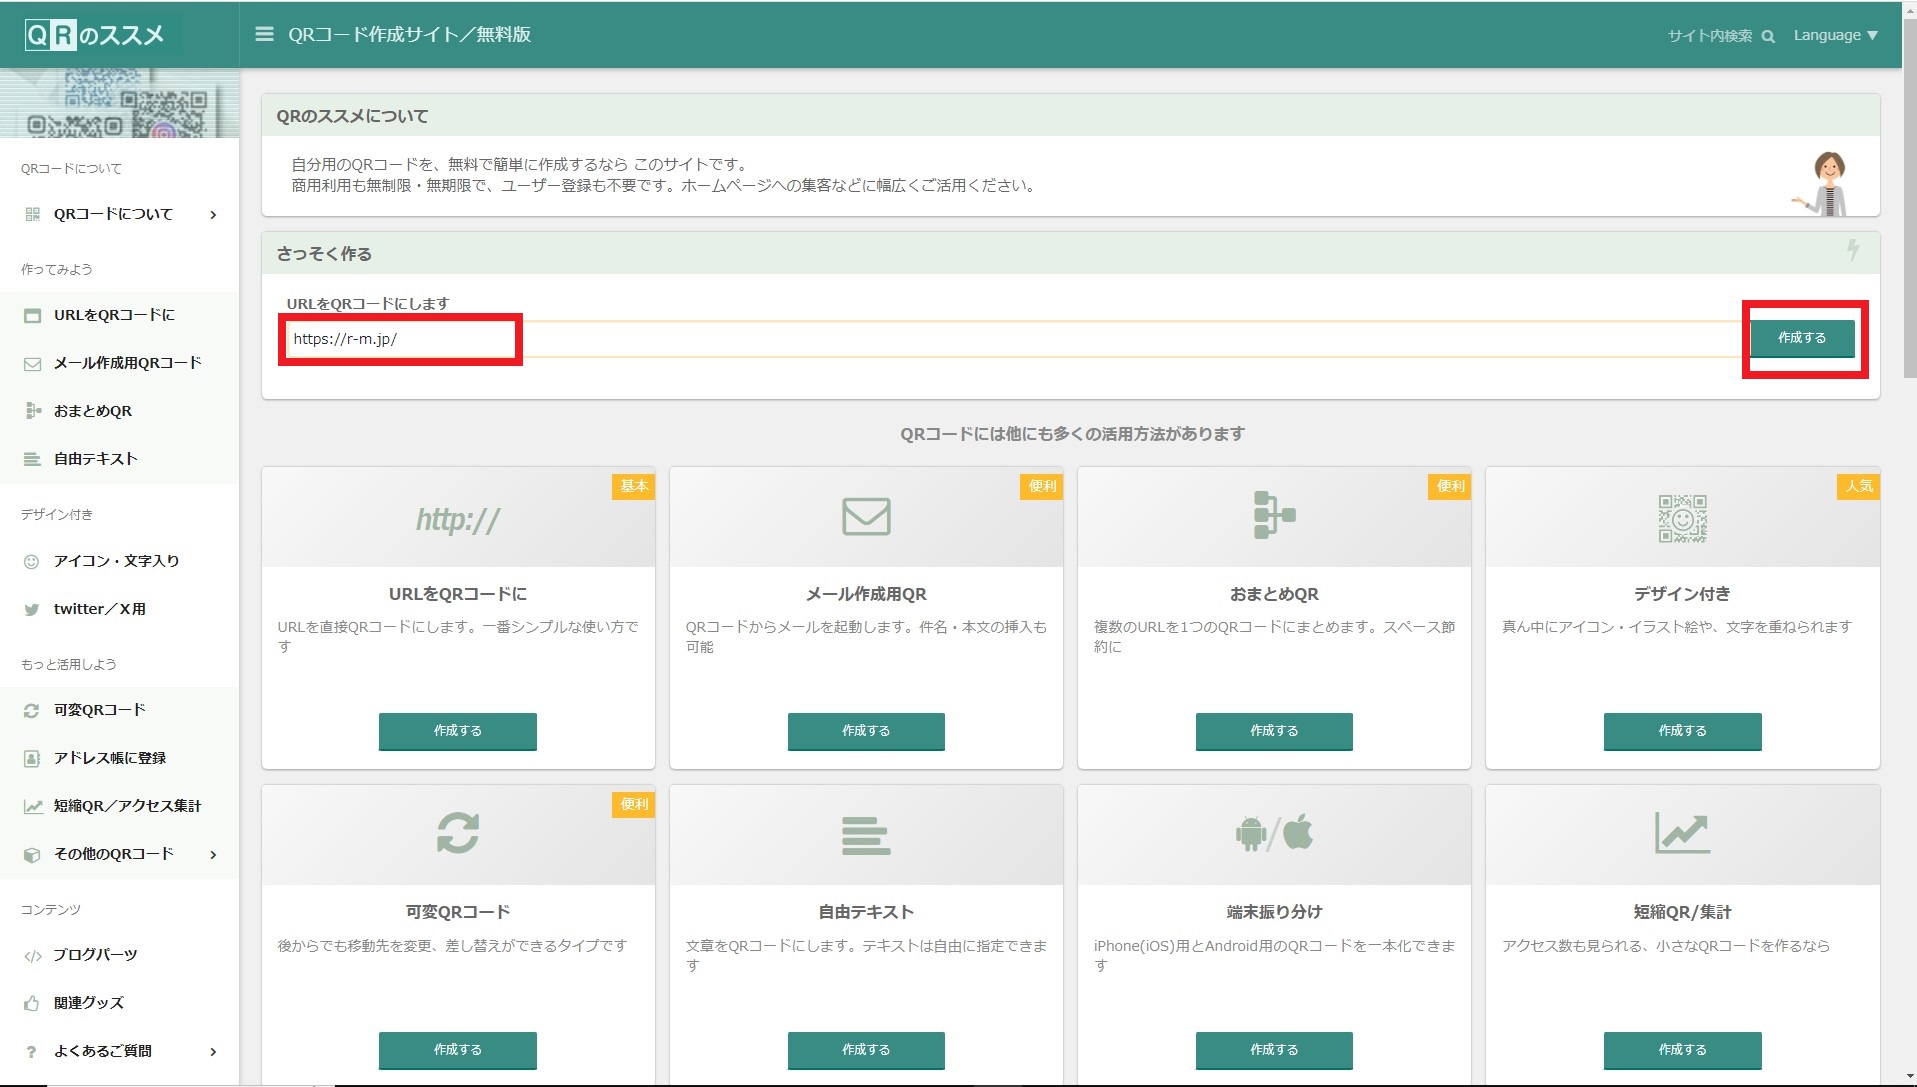1917x1087 pixels.
Task: Click the http:// icon on URL card
Action: tap(457, 519)
